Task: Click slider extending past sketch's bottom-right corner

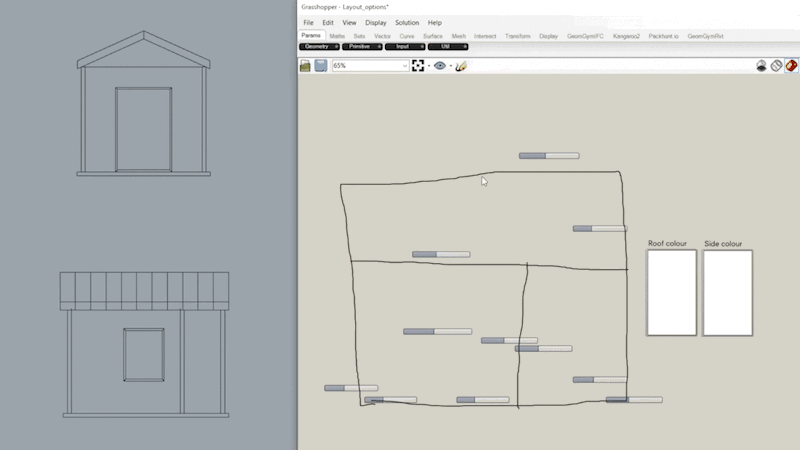Action: (x=634, y=400)
